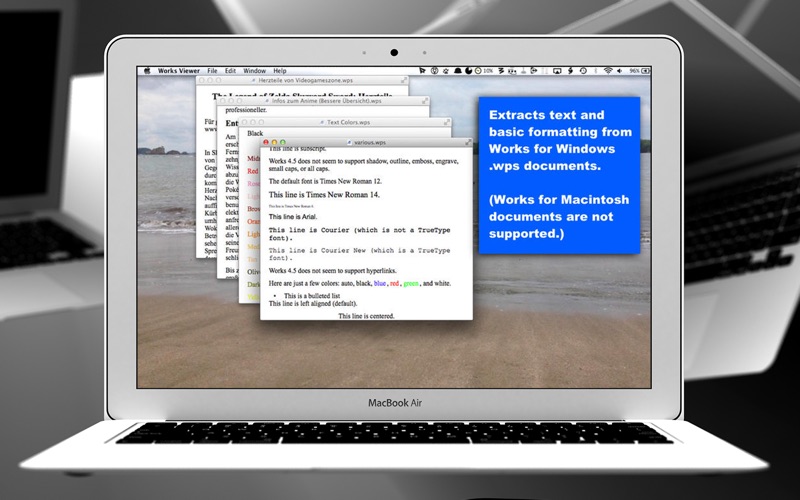Click the blue colored word 'blue'
The width and height of the screenshot is (800, 500).
click(380, 283)
